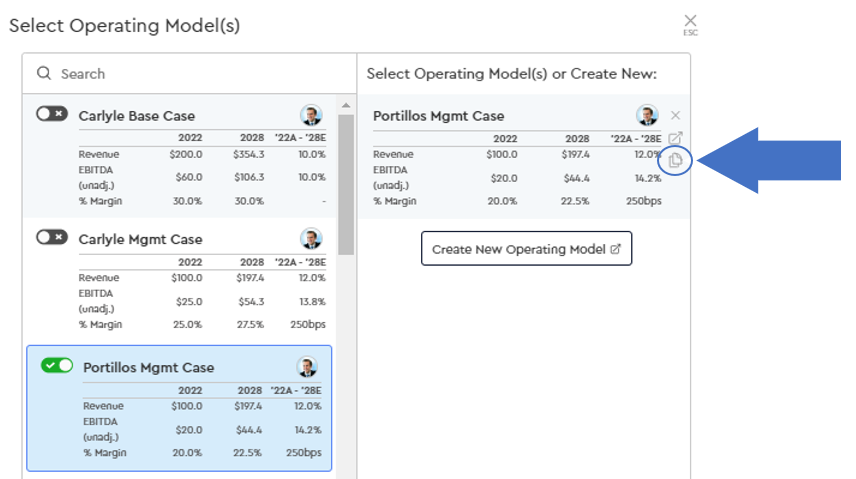Open user avatar in selected Portillos panel

(647, 115)
